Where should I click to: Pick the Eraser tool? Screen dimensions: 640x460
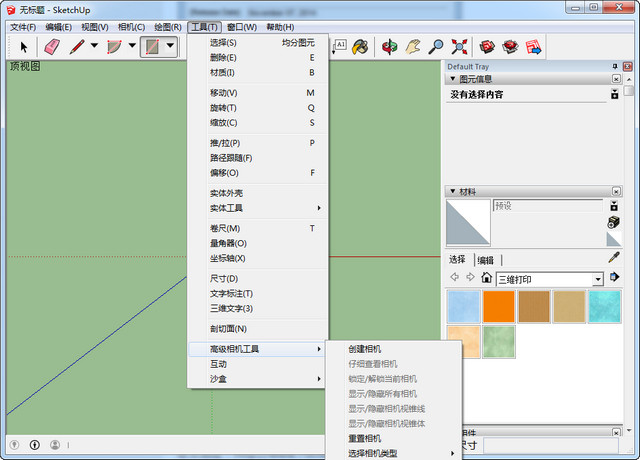52,45
